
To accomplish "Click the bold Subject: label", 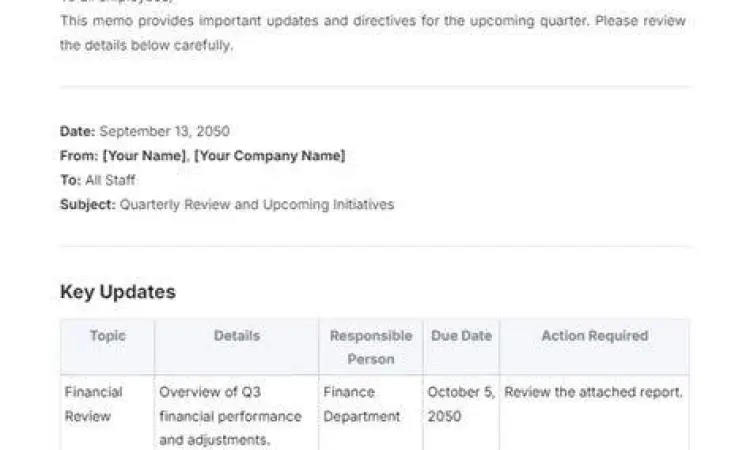I will (88, 205).
